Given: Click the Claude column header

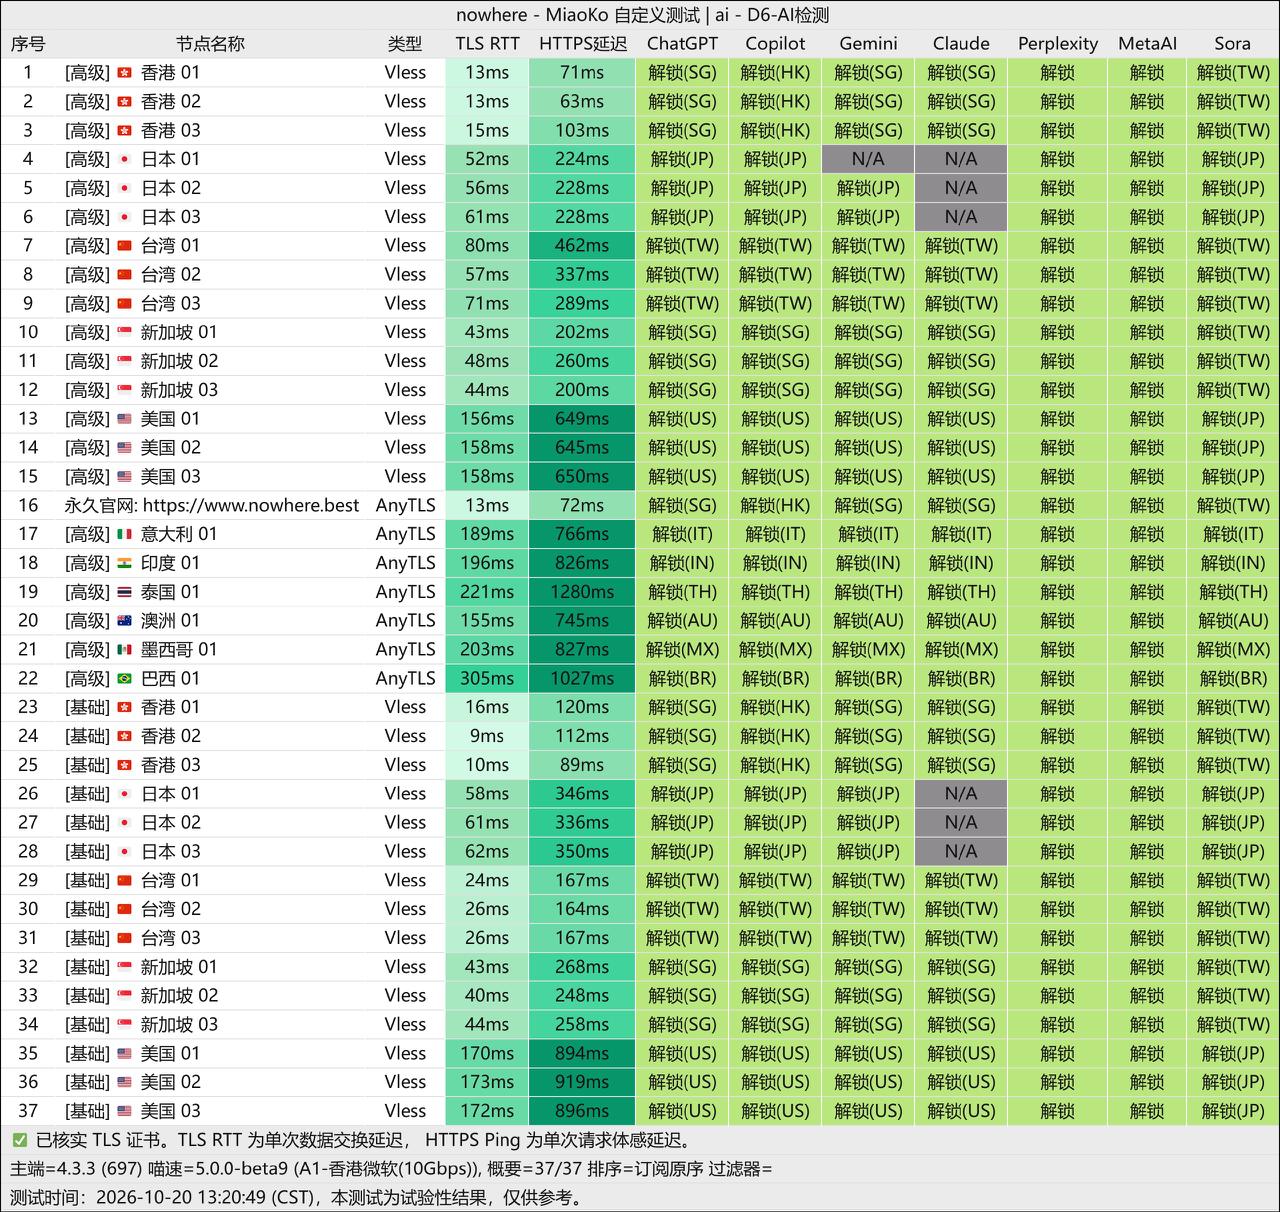Looking at the screenshot, I should coord(961,44).
